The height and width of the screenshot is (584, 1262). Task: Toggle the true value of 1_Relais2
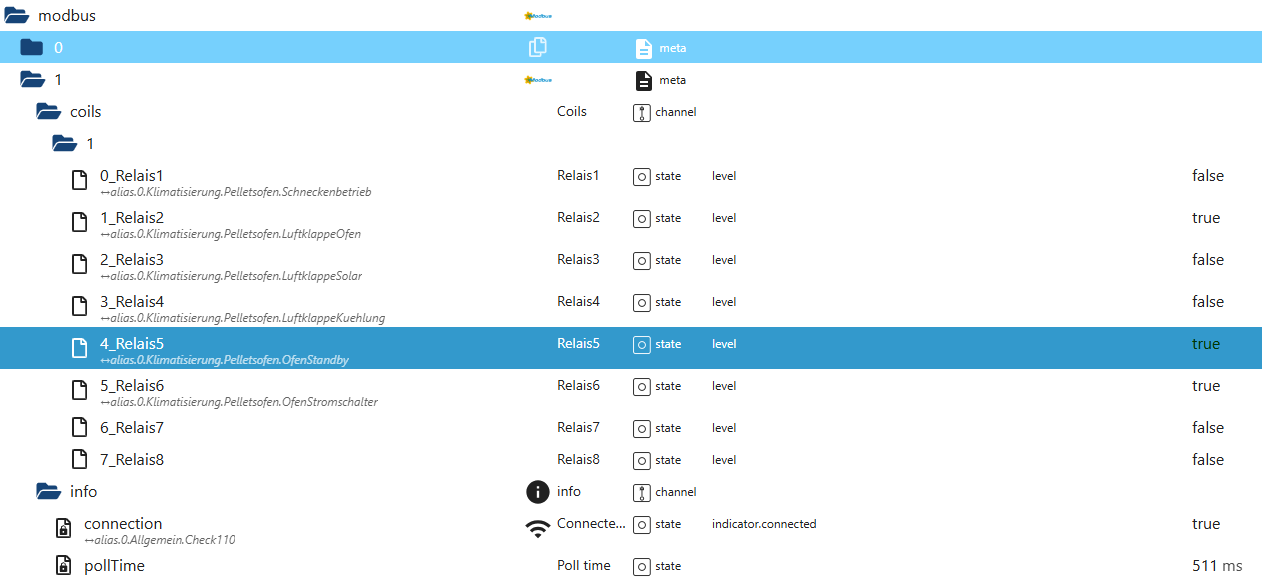coord(1205,218)
